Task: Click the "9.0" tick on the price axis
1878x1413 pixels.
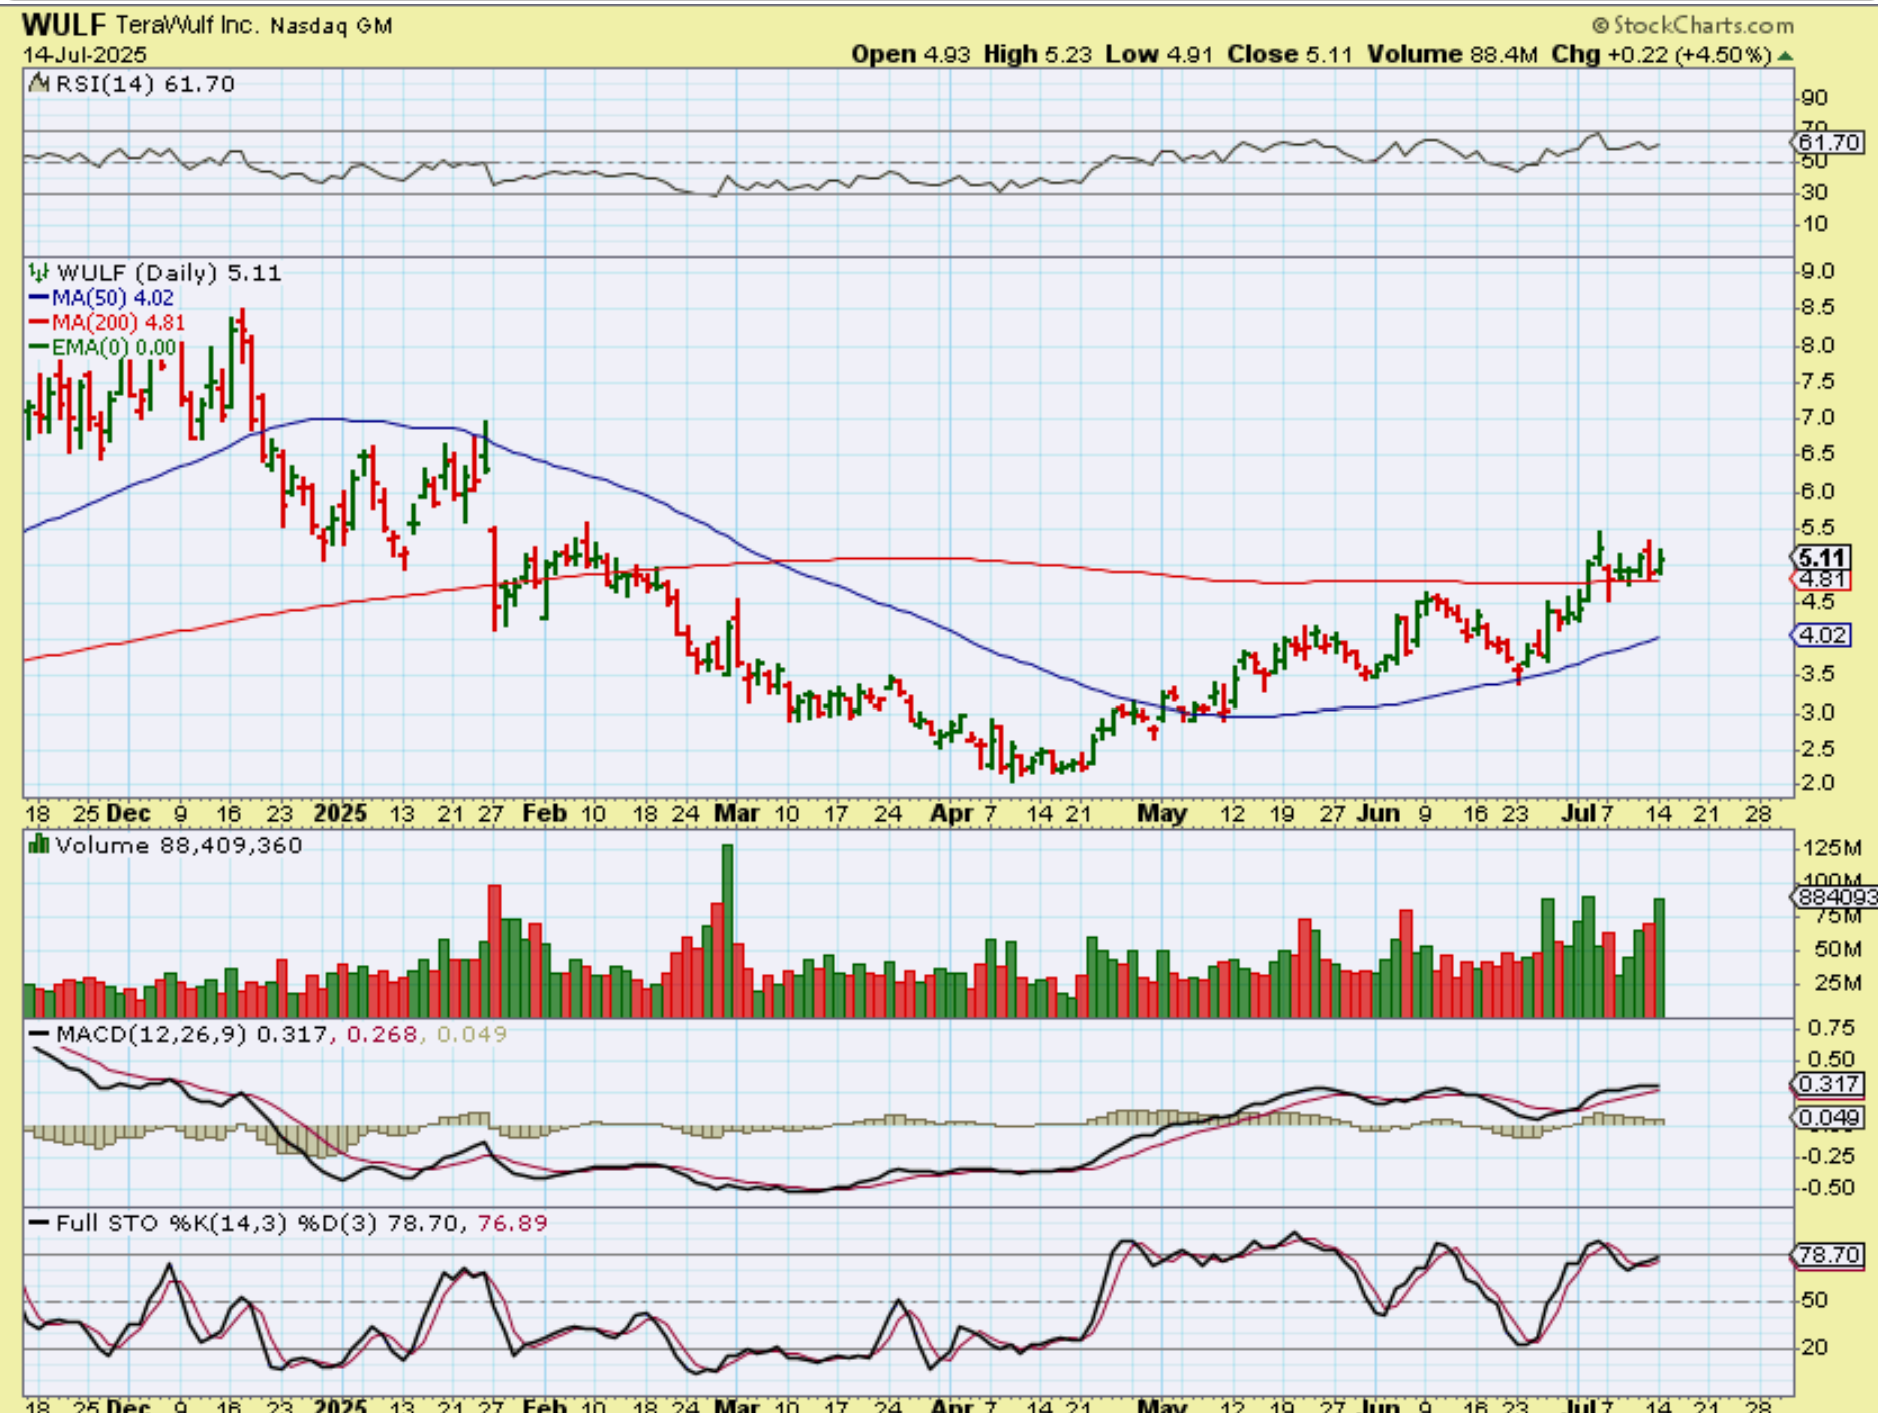Action: (x=1818, y=271)
